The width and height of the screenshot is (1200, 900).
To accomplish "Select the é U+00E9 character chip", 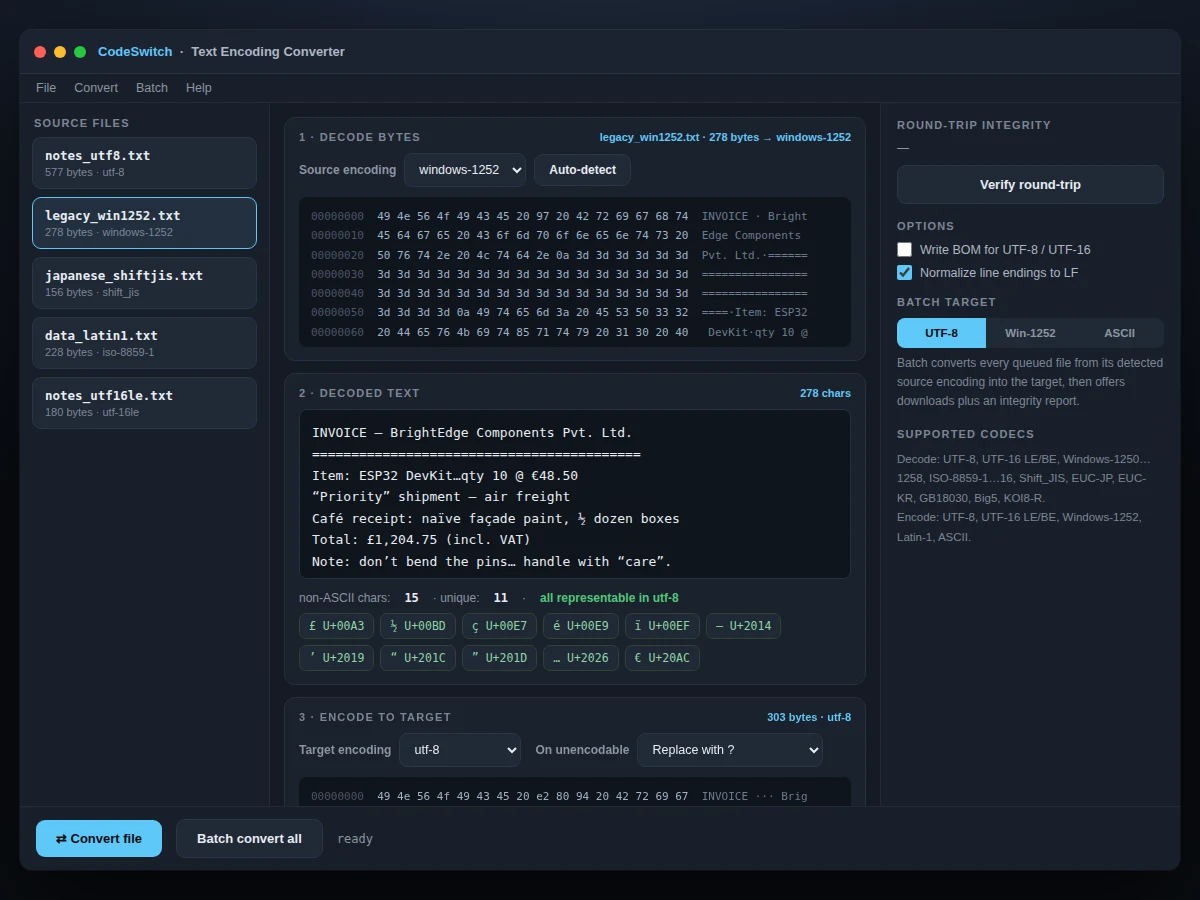I will point(581,626).
